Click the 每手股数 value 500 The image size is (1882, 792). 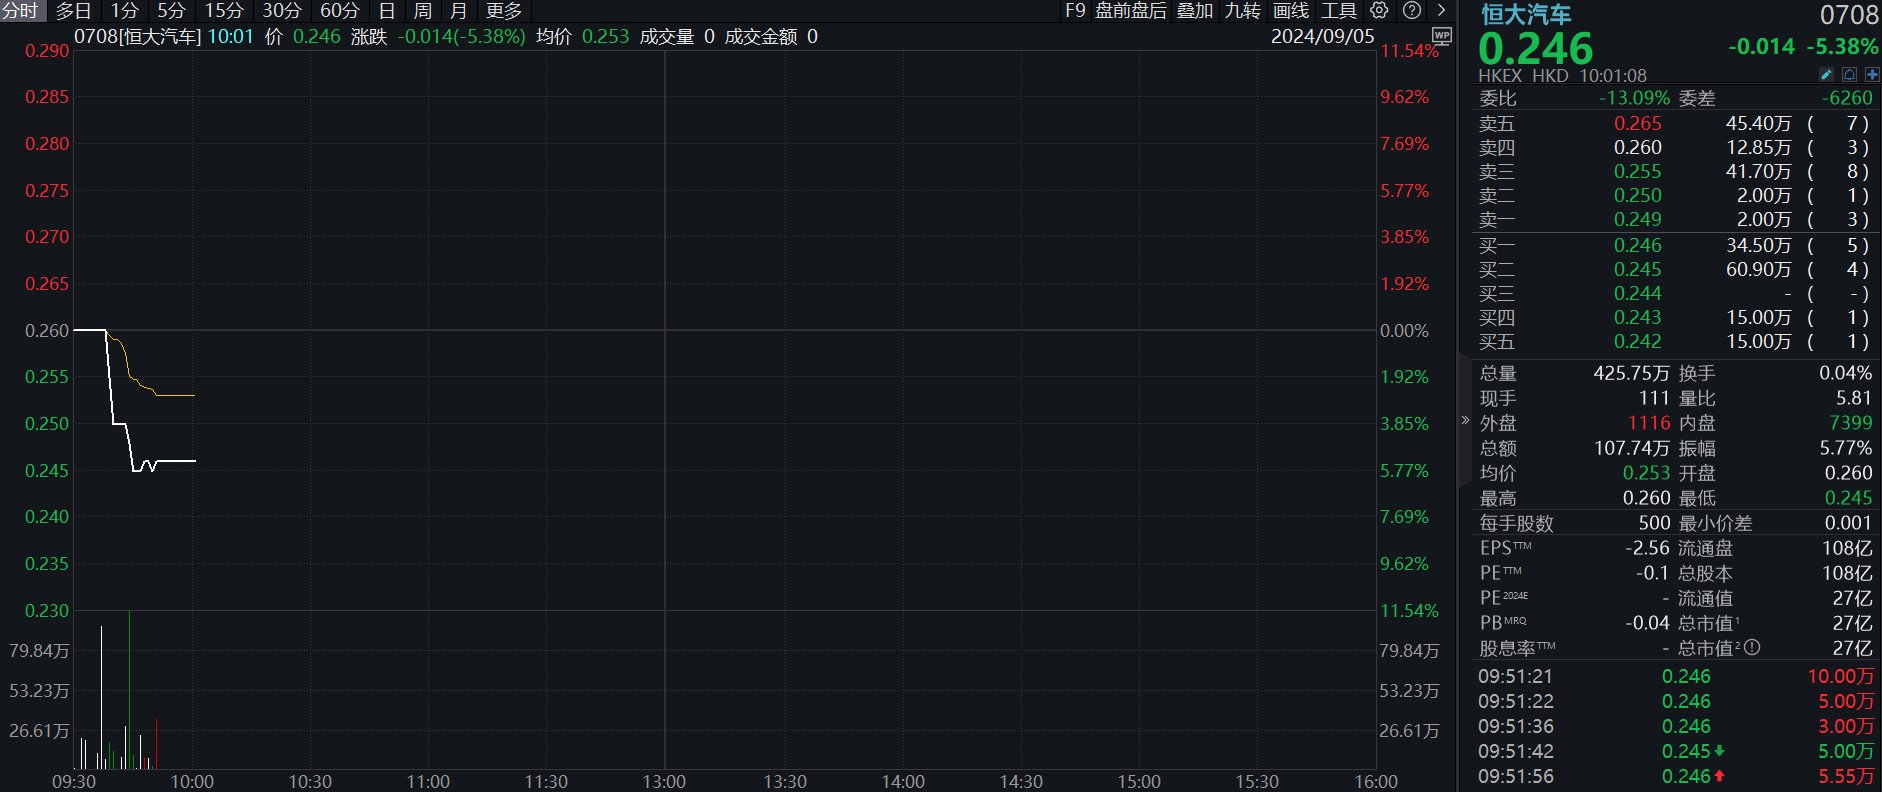1654,523
